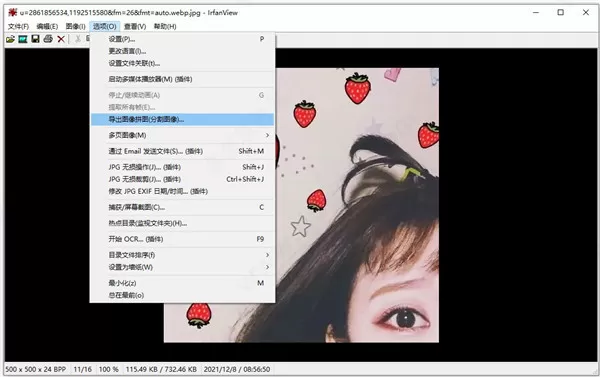Click status bar image index 11/16
Image resolution: width=600 pixels, height=377 pixels.
click(83, 369)
